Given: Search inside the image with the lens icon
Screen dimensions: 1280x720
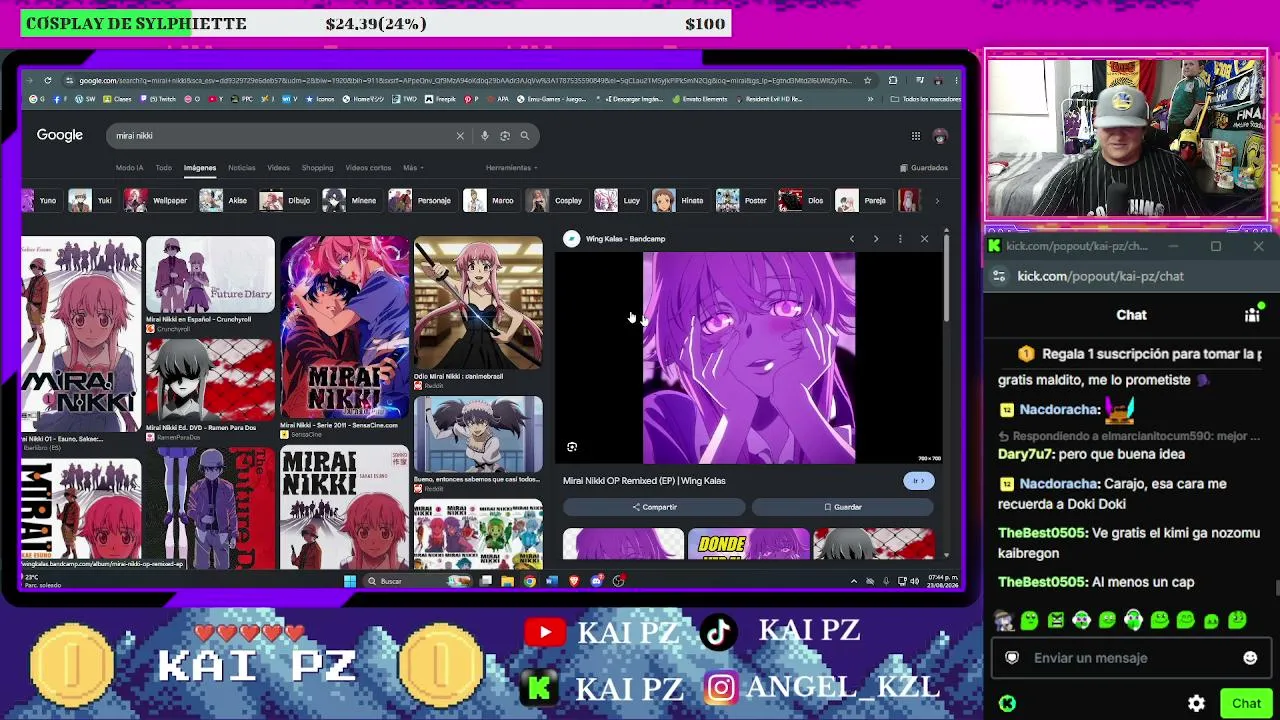Looking at the screenshot, I should 572,447.
